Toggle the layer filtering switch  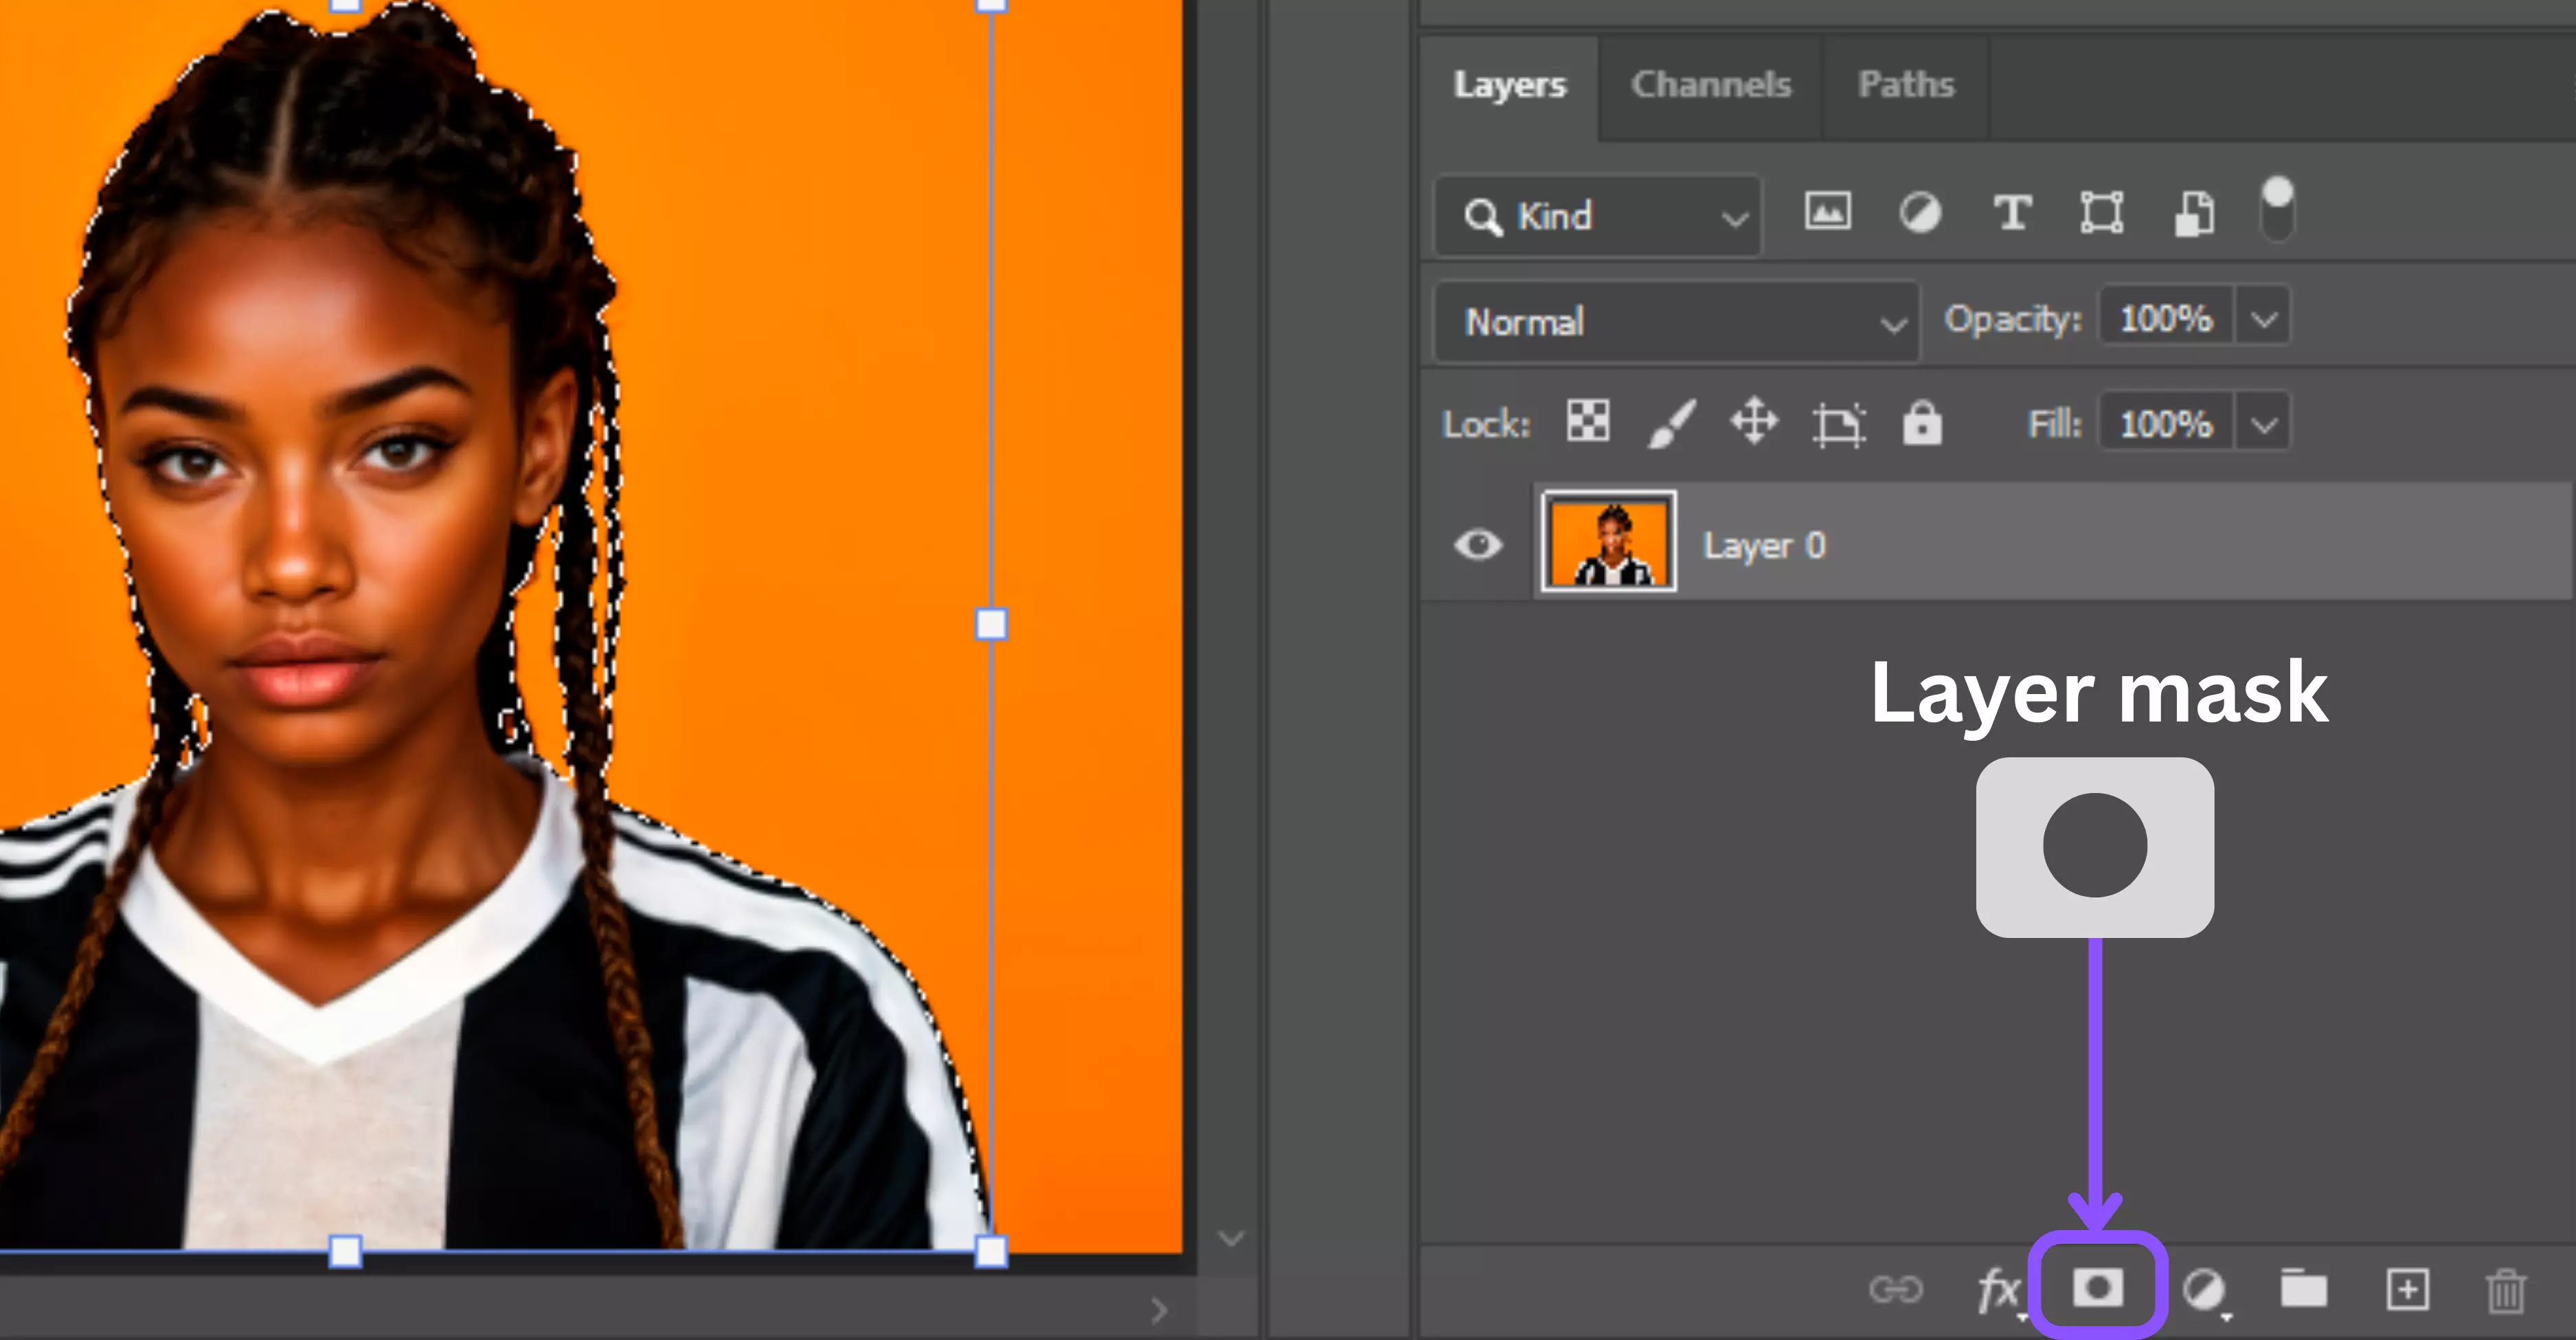click(2277, 209)
